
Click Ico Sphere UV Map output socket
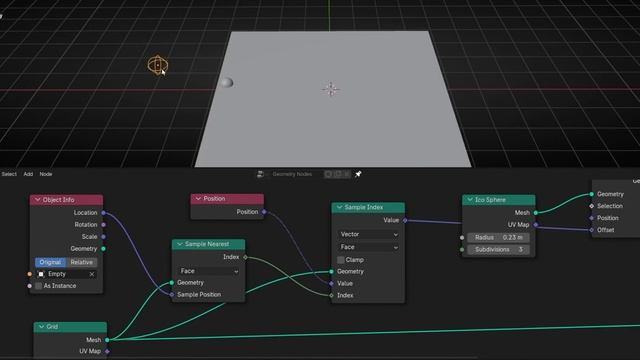pyautogui.click(x=536, y=224)
